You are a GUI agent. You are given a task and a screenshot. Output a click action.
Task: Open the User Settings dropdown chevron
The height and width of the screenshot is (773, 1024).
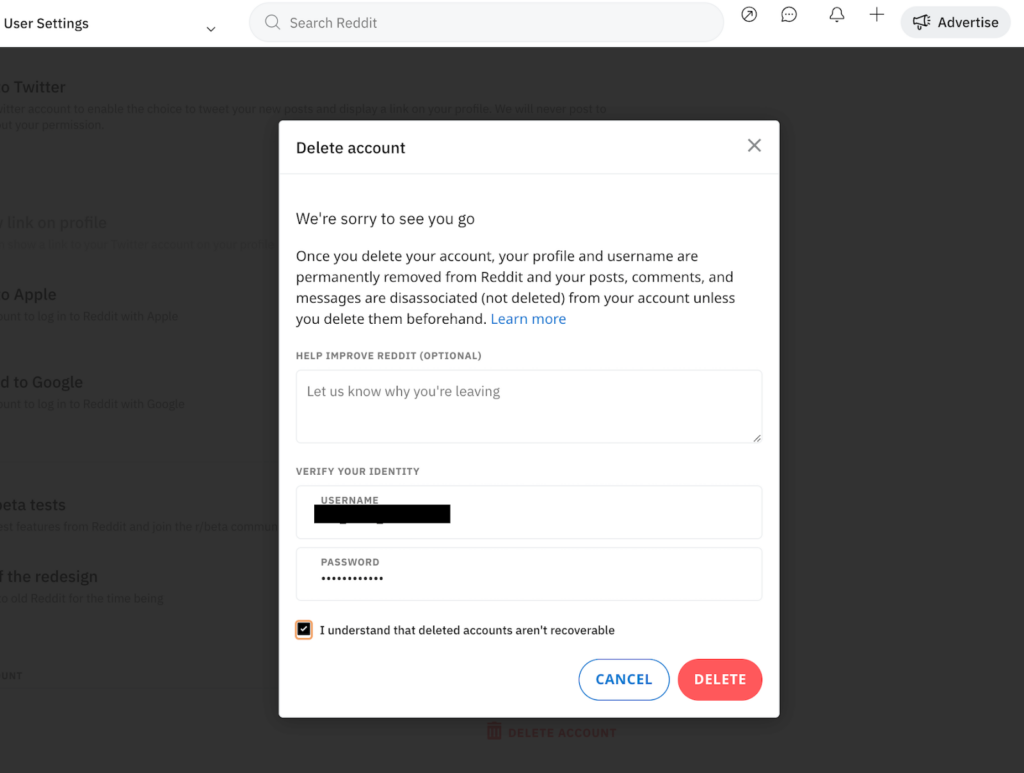210,30
